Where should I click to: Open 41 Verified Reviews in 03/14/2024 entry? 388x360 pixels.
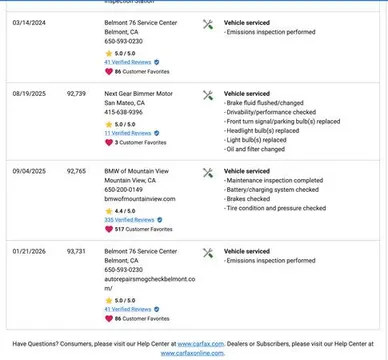point(128,62)
